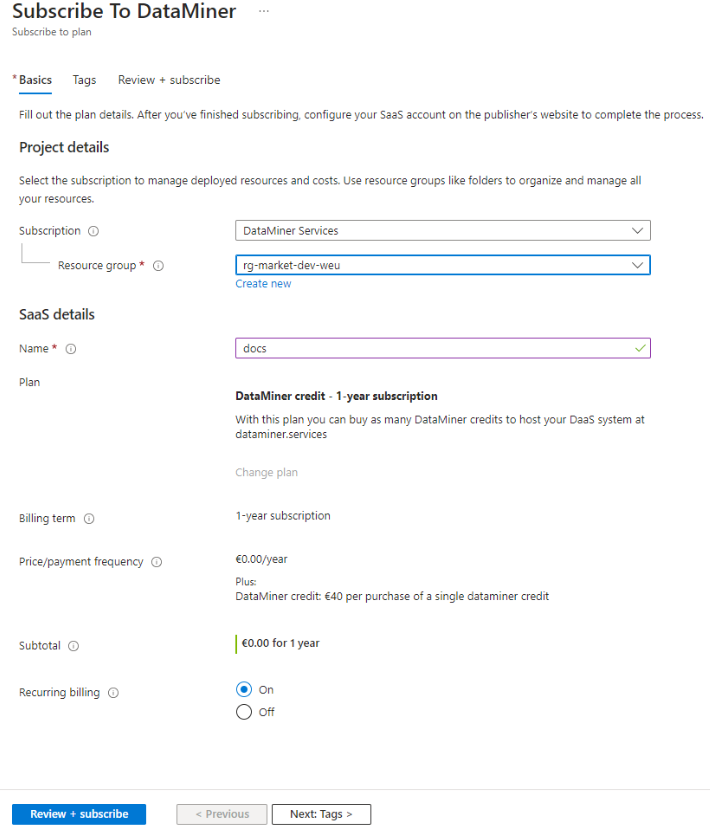Turn recurring billing On
Viewport: 710px width, 834px height.
click(x=244, y=690)
